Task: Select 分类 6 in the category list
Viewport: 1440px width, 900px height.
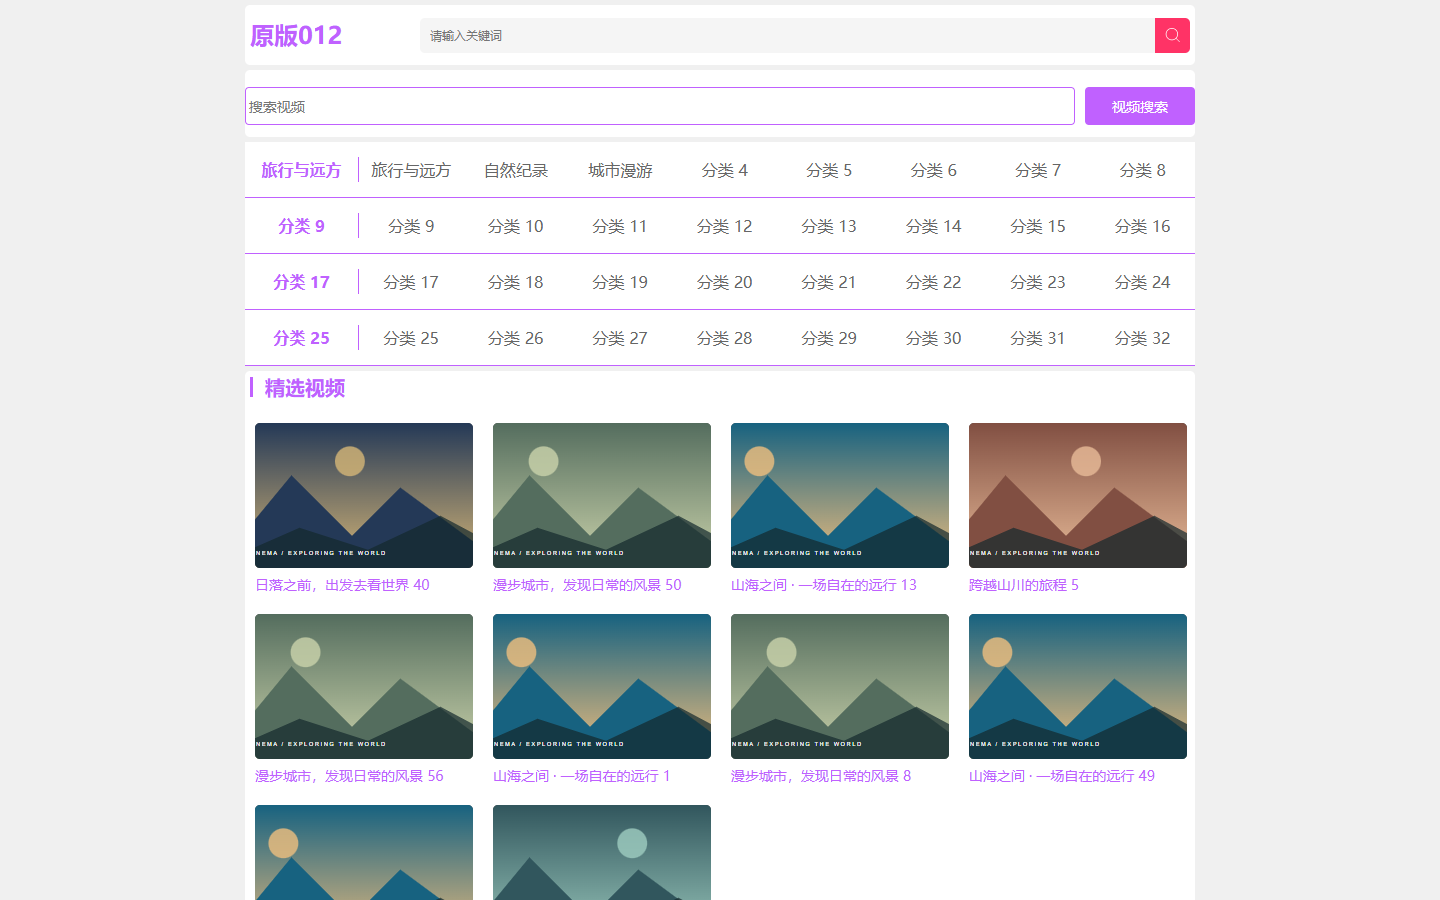Action: click(x=934, y=170)
